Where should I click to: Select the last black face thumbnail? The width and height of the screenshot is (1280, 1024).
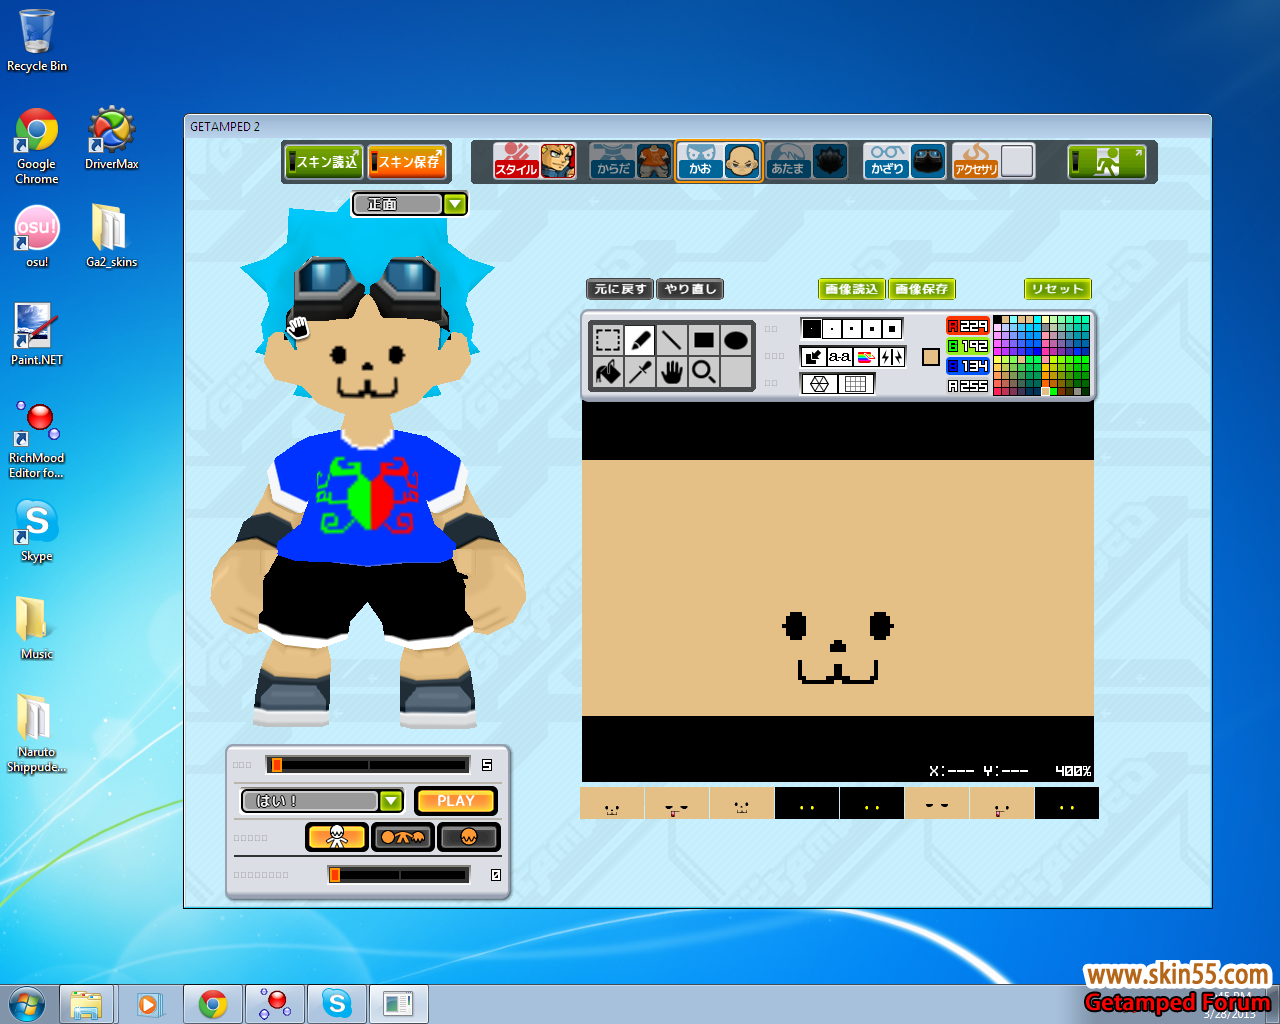1067,803
